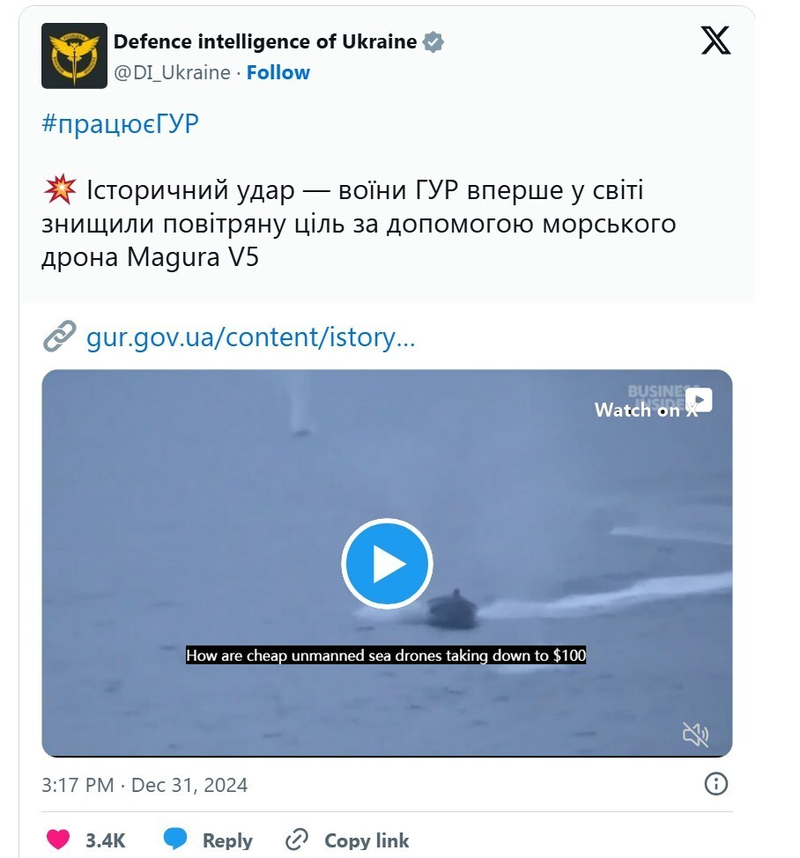Follow the DI_Ukraine account
The width and height of the screenshot is (800, 858).
pyautogui.click(x=278, y=72)
